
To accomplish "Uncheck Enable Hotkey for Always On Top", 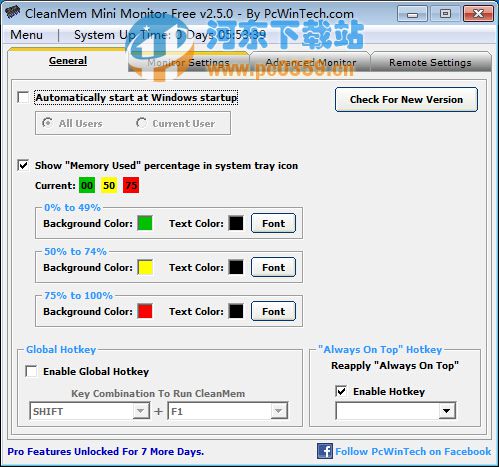I will [x=341, y=391].
